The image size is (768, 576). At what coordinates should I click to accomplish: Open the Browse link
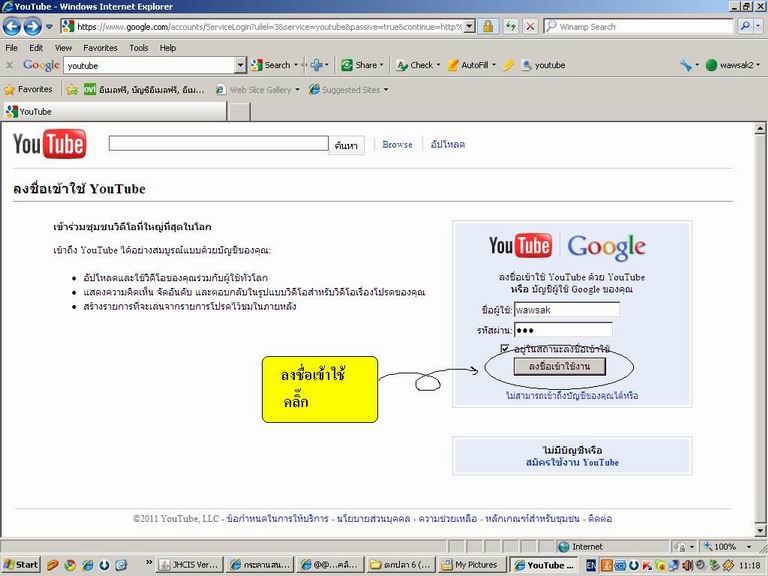click(x=397, y=144)
